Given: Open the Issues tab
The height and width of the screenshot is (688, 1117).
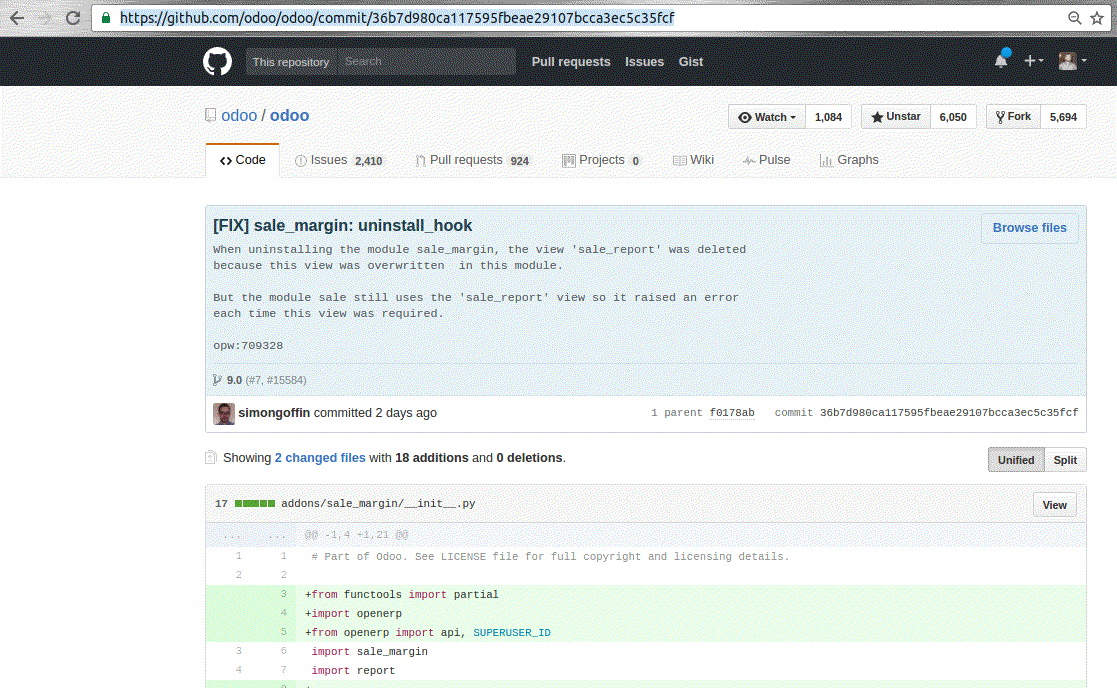Looking at the screenshot, I should tap(338, 160).
